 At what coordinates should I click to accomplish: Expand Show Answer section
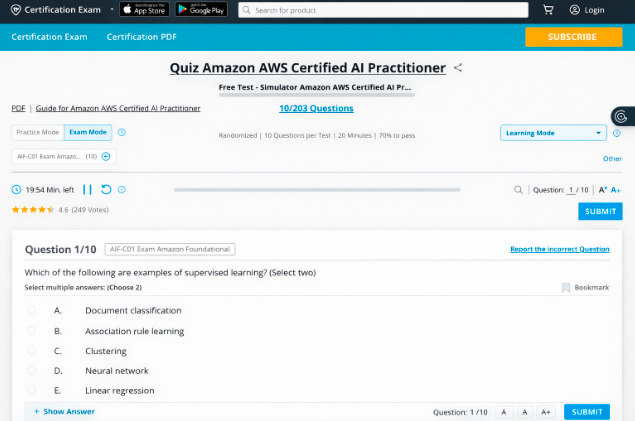pos(65,412)
